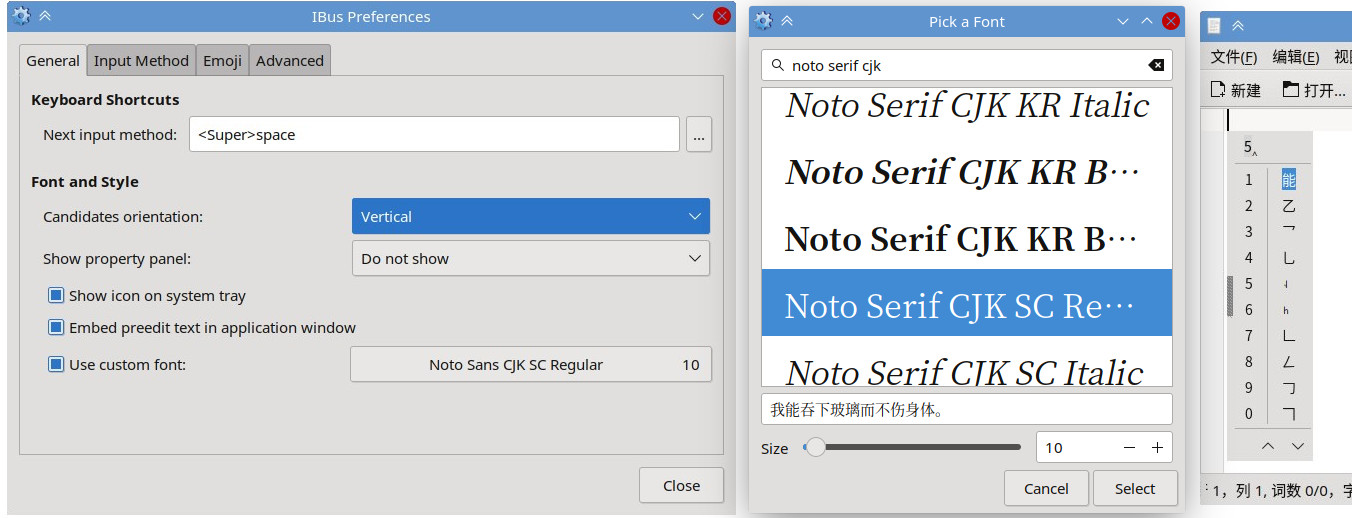
Task: Switch to the General tab
Action: [53, 60]
